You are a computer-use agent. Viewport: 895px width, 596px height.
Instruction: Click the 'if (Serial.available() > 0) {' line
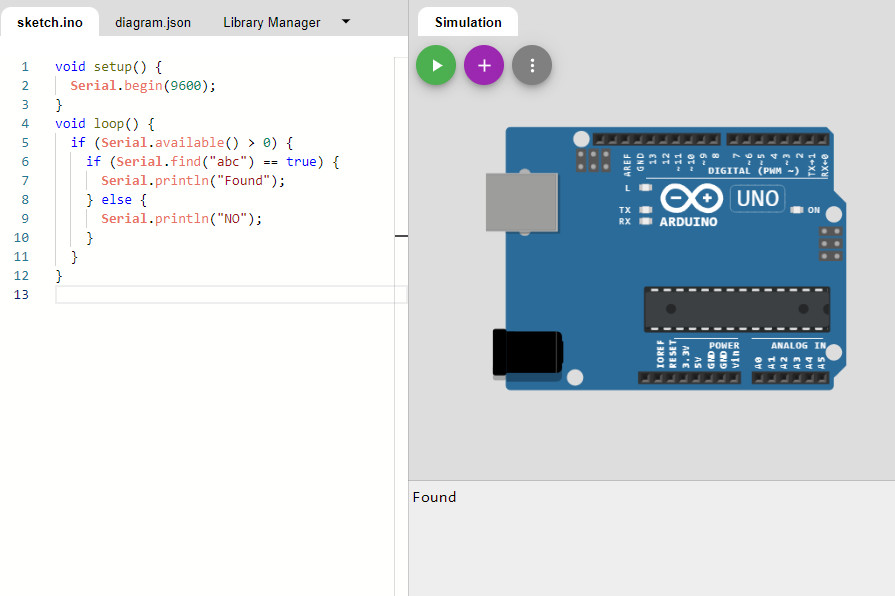[x=182, y=143]
